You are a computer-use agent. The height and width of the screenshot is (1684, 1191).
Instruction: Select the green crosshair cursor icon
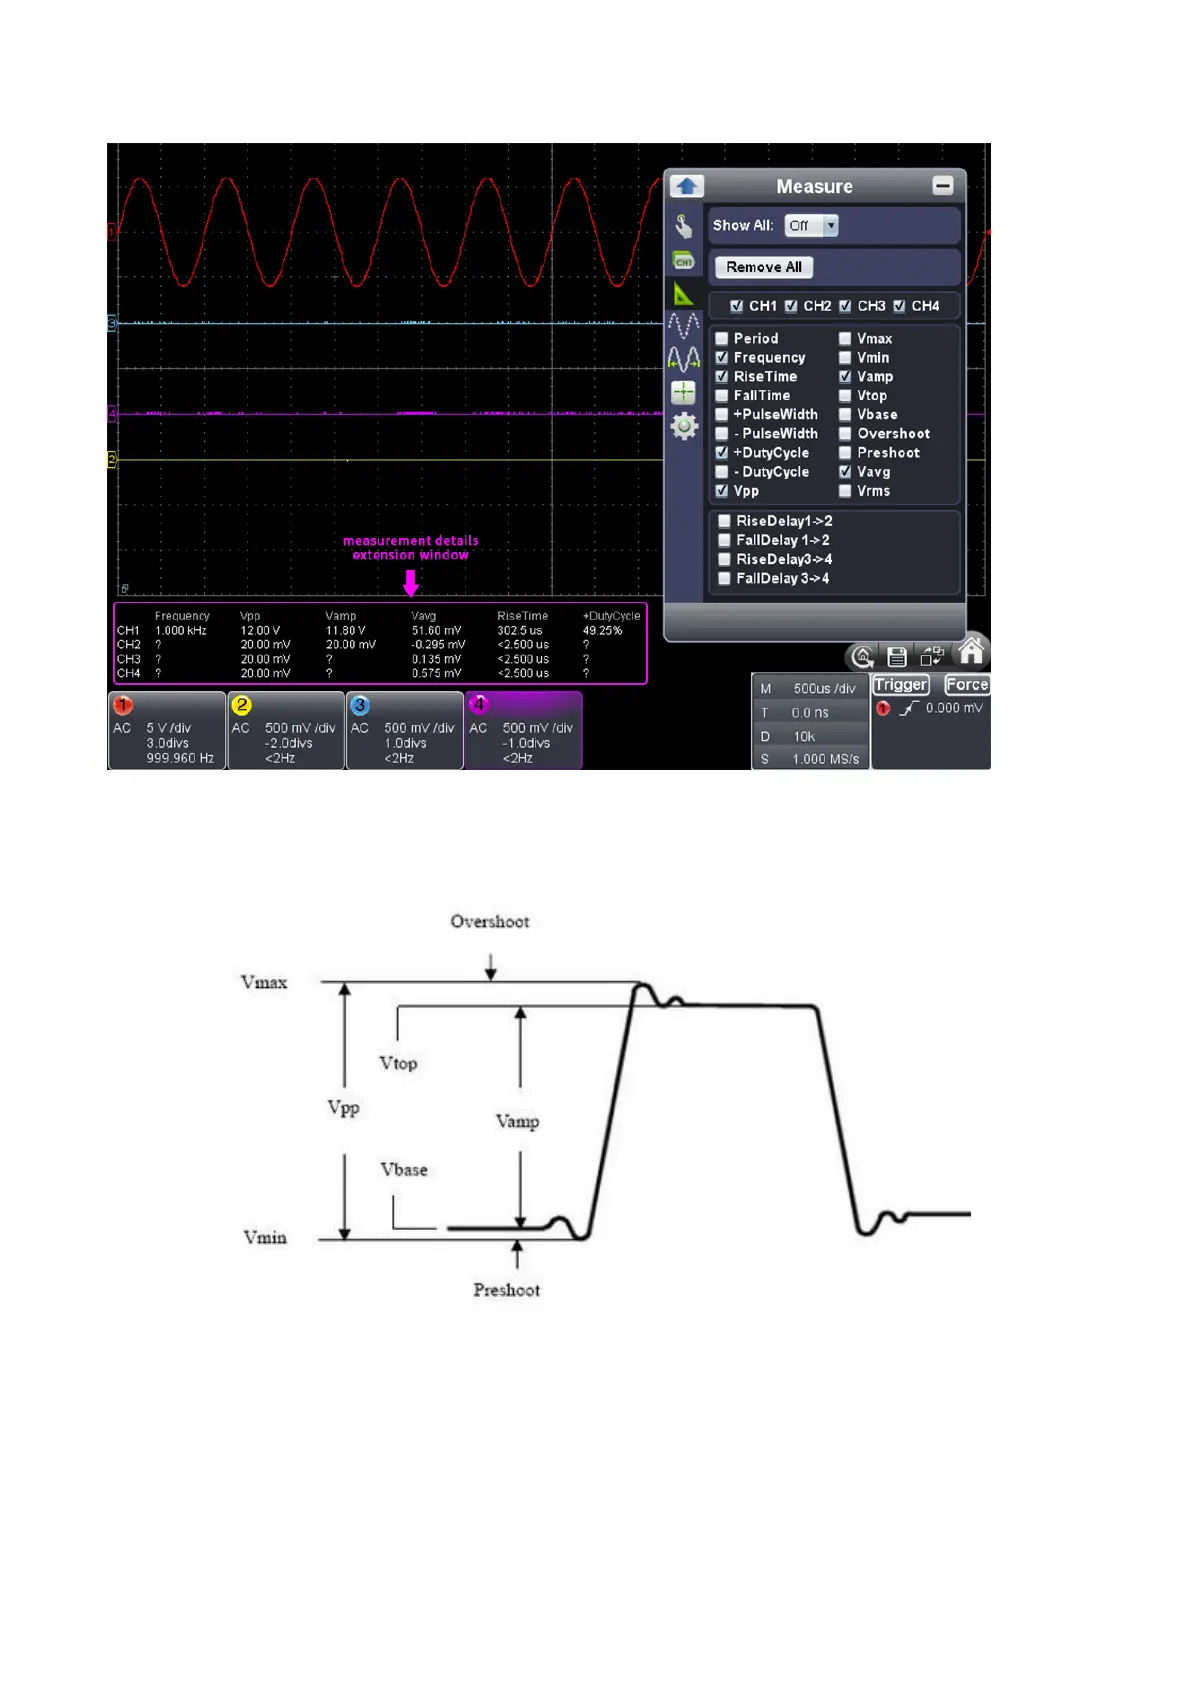click(x=683, y=393)
